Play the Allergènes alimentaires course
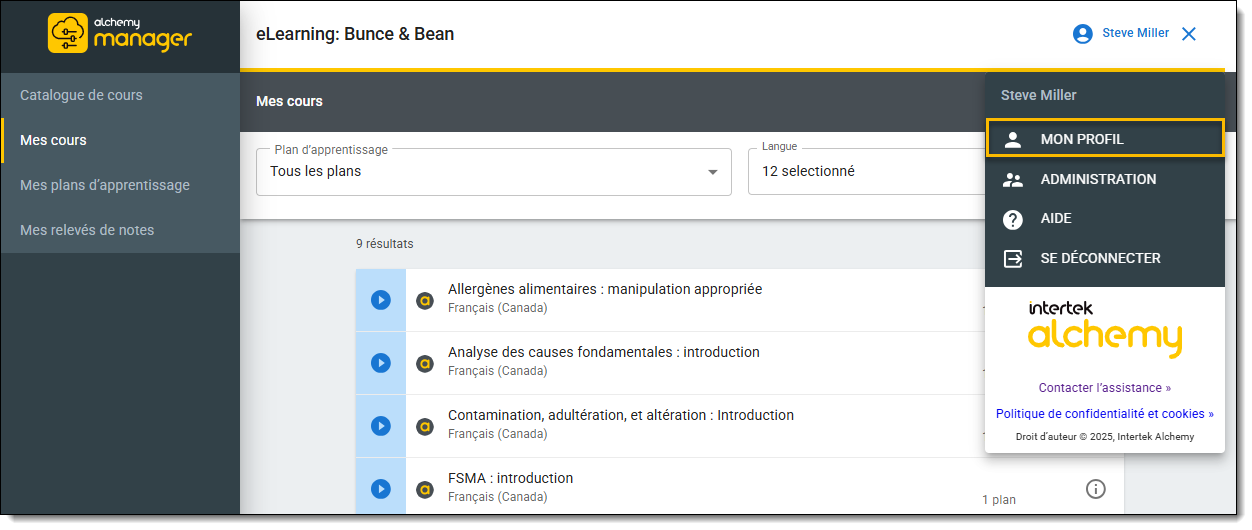 tap(381, 300)
